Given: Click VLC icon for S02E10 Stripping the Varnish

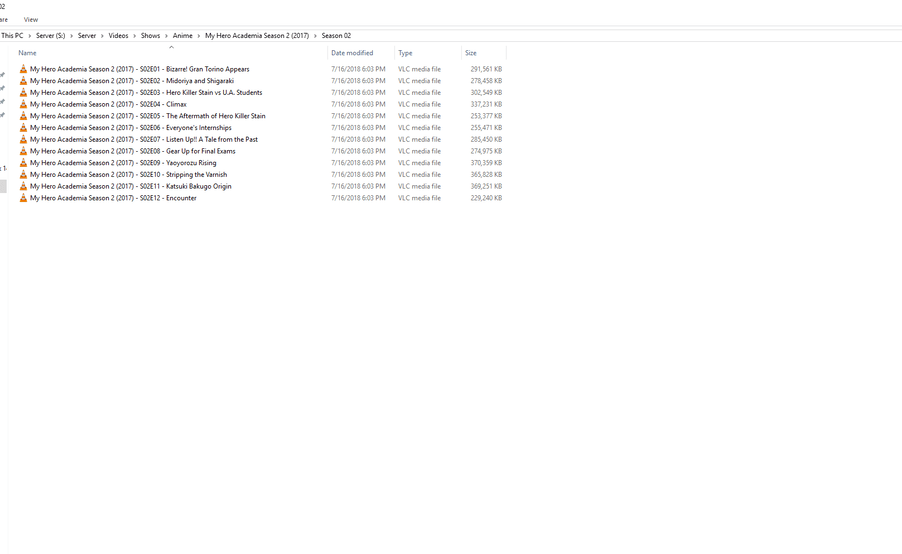Looking at the screenshot, I should pyautogui.click(x=23, y=174).
